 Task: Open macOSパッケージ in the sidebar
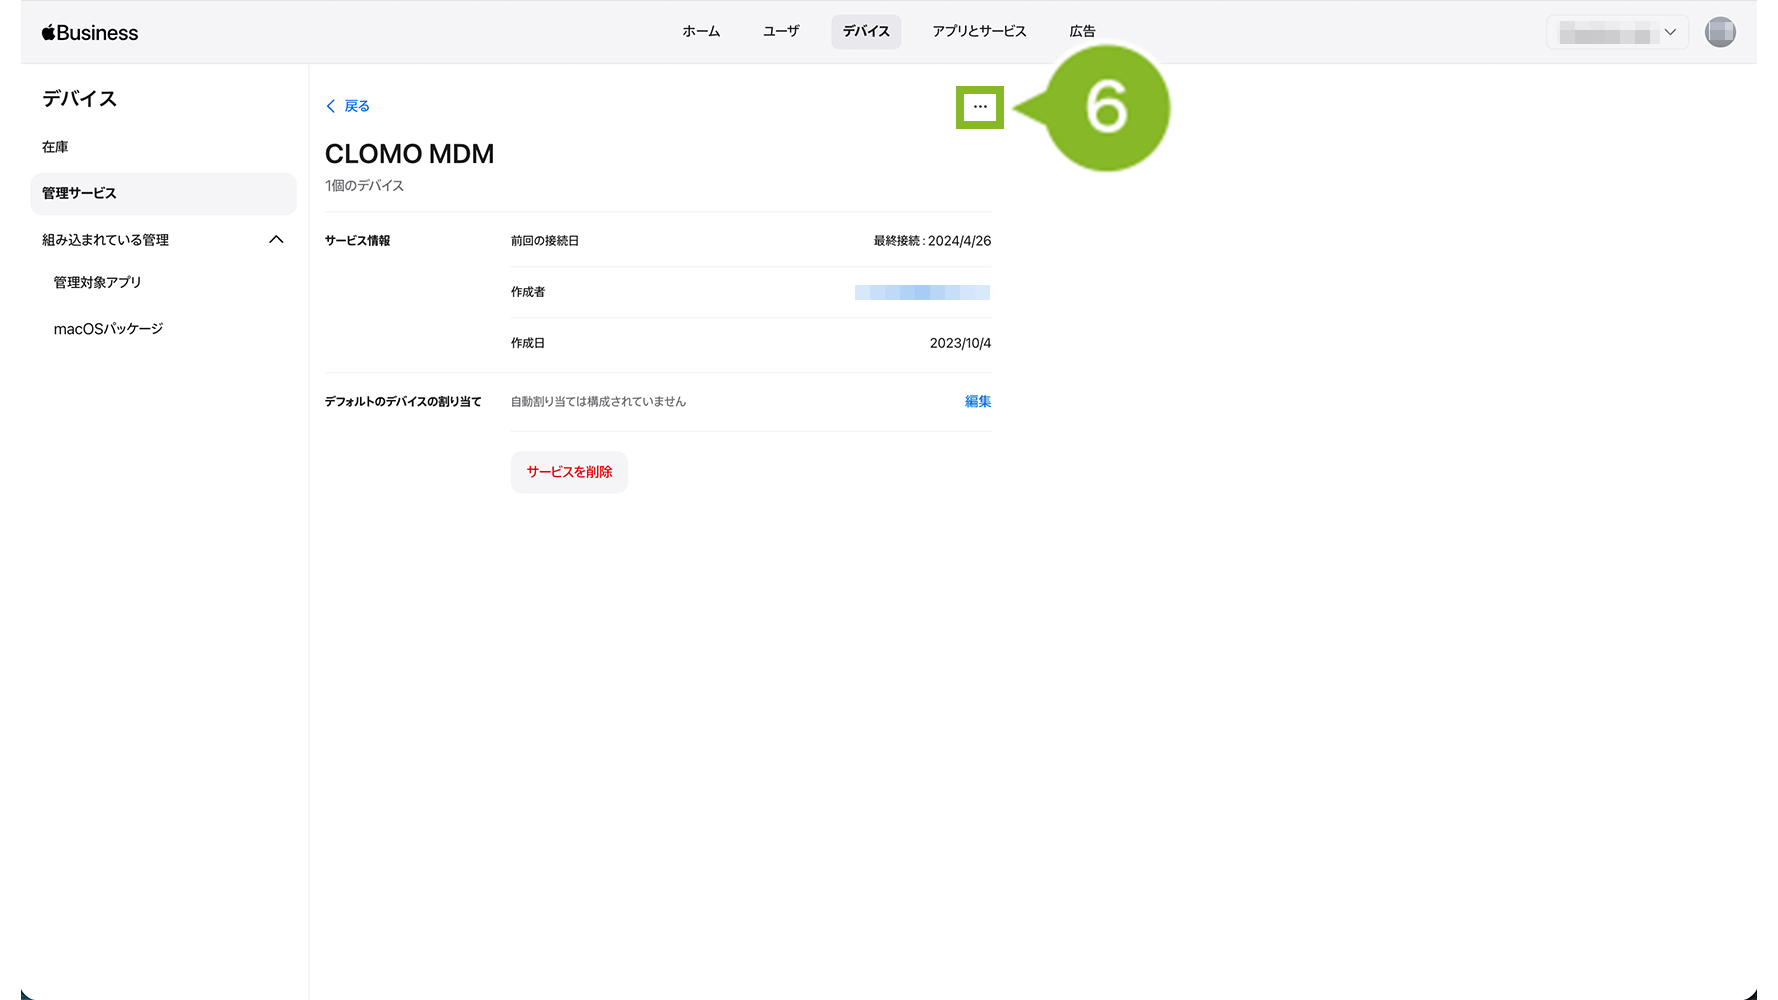pos(108,329)
